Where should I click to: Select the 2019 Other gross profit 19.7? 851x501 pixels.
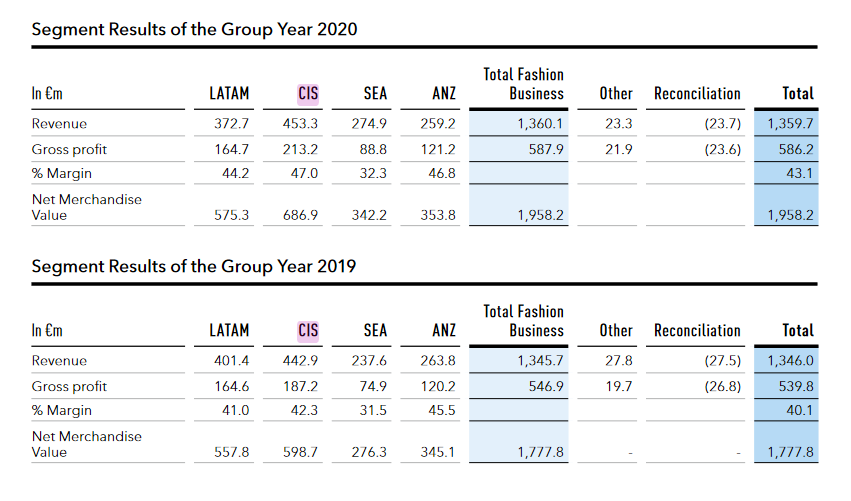(619, 386)
